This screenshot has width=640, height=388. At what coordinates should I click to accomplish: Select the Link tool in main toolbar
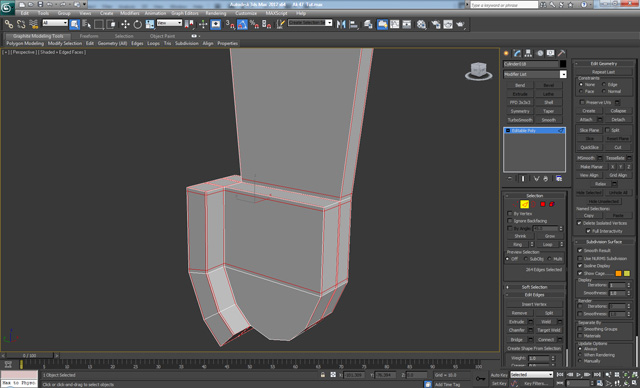pyautogui.click(x=9, y=24)
